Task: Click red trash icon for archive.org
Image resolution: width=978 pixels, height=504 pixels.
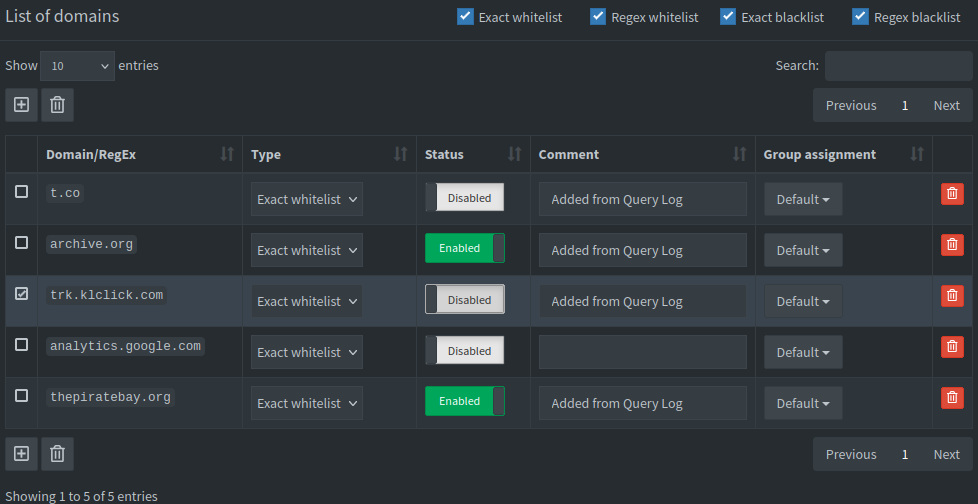Action: pos(952,245)
